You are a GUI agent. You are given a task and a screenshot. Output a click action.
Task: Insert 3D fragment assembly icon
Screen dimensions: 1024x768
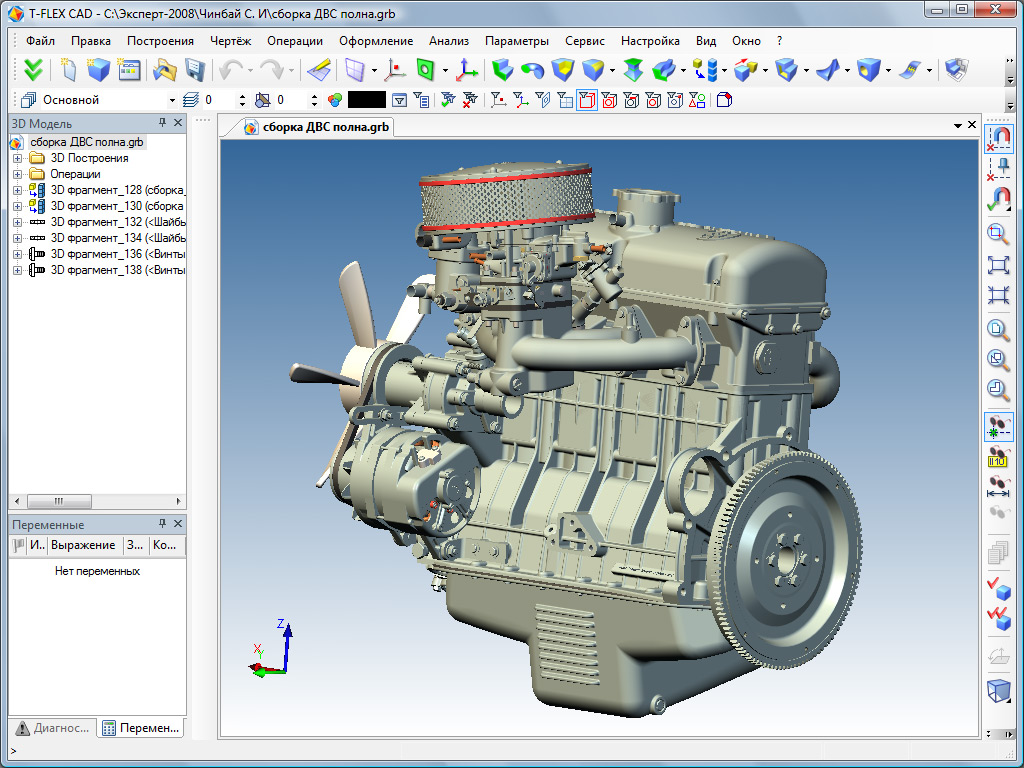[x=705, y=69]
